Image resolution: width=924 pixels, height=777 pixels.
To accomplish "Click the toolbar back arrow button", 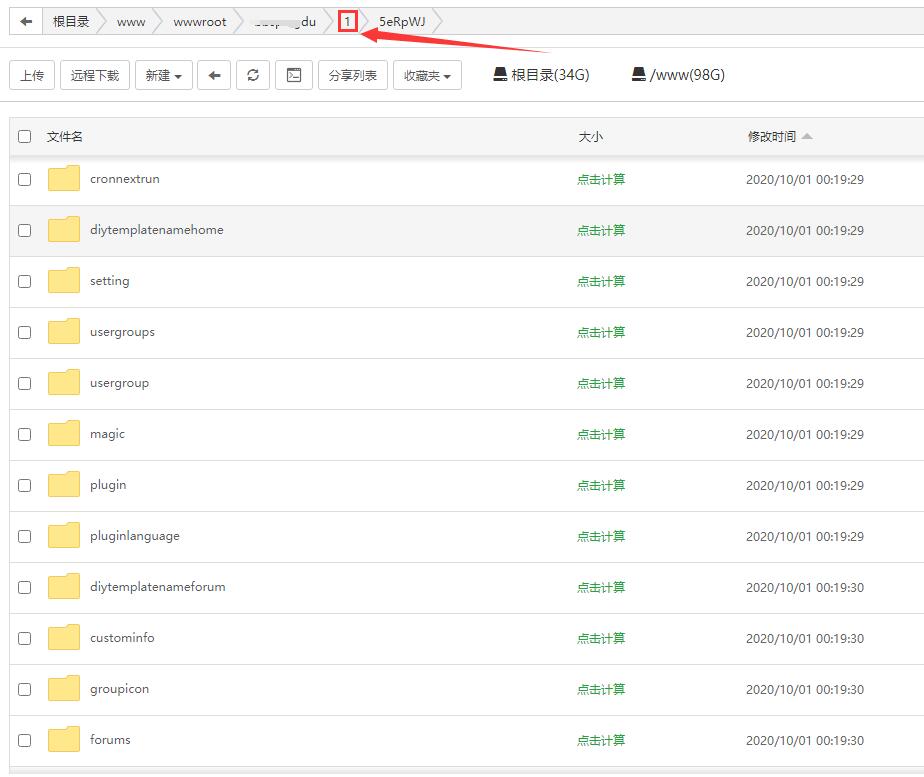I will (214, 75).
